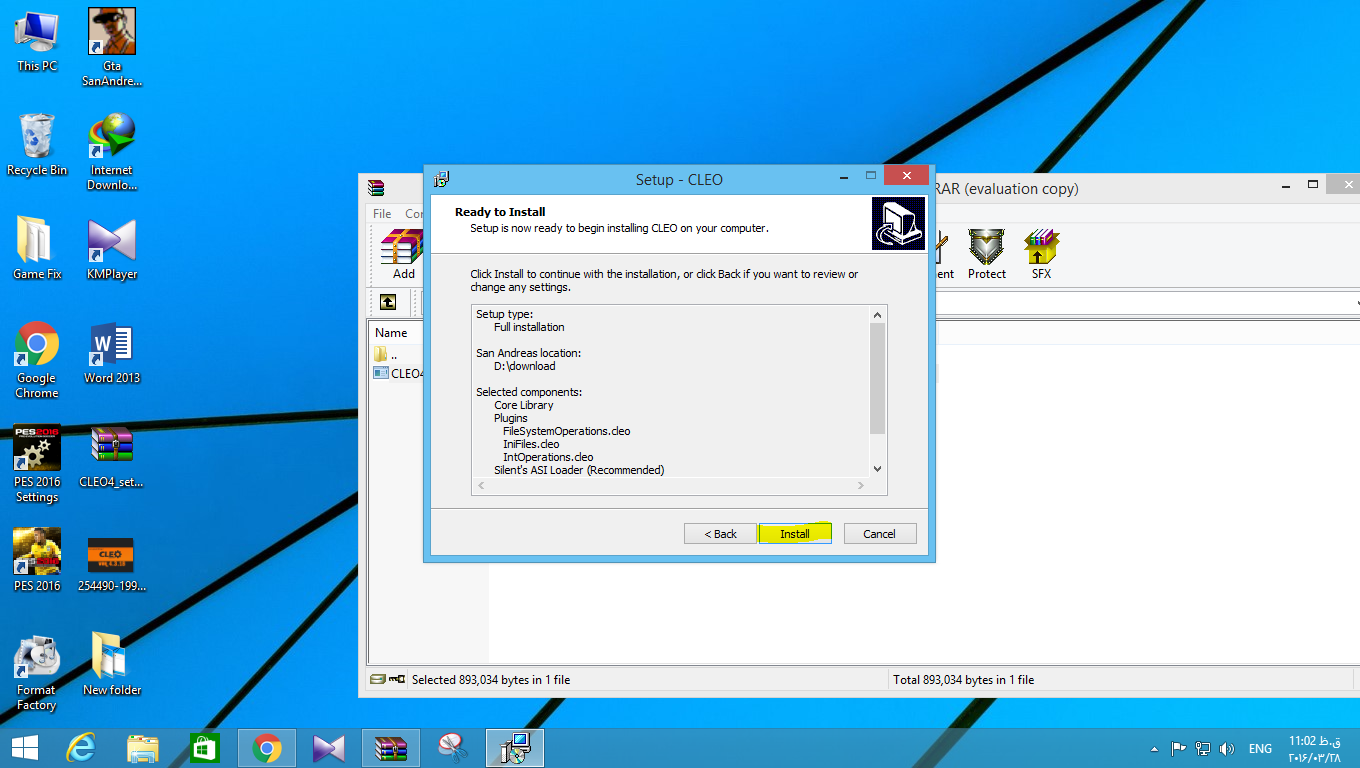The image size is (1360, 768).
Task: Click 'FileSystemOperations.cleo' in the summary
Action: tap(566, 431)
